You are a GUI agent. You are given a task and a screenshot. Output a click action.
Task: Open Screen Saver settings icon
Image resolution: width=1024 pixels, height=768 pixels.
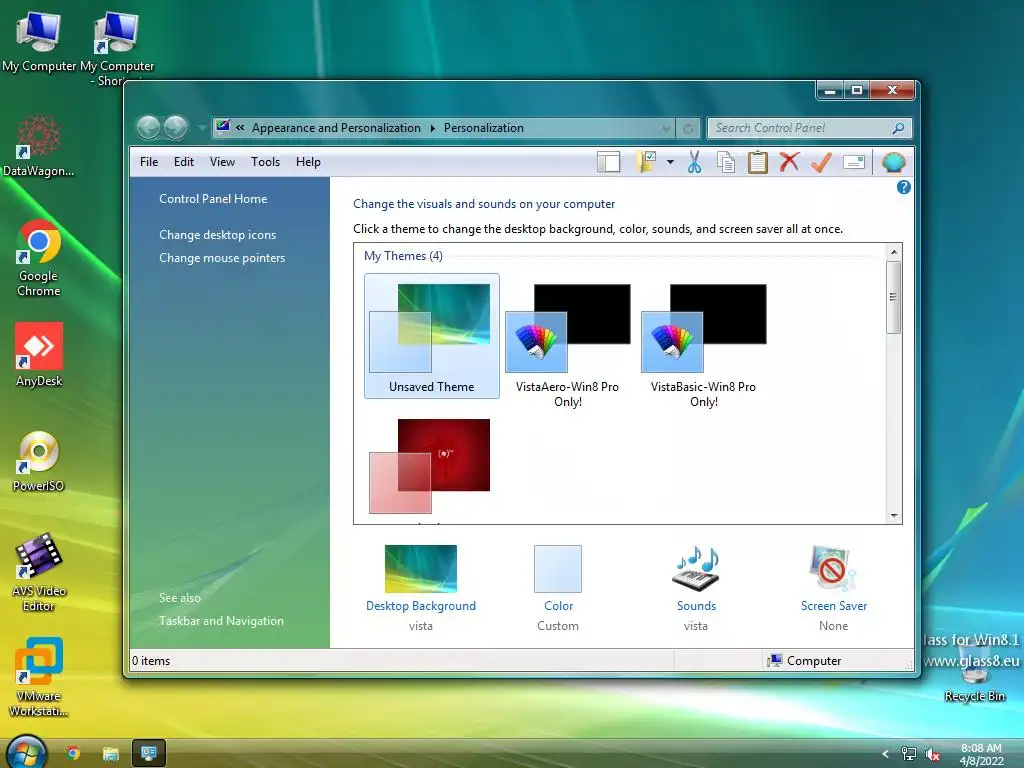point(833,569)
